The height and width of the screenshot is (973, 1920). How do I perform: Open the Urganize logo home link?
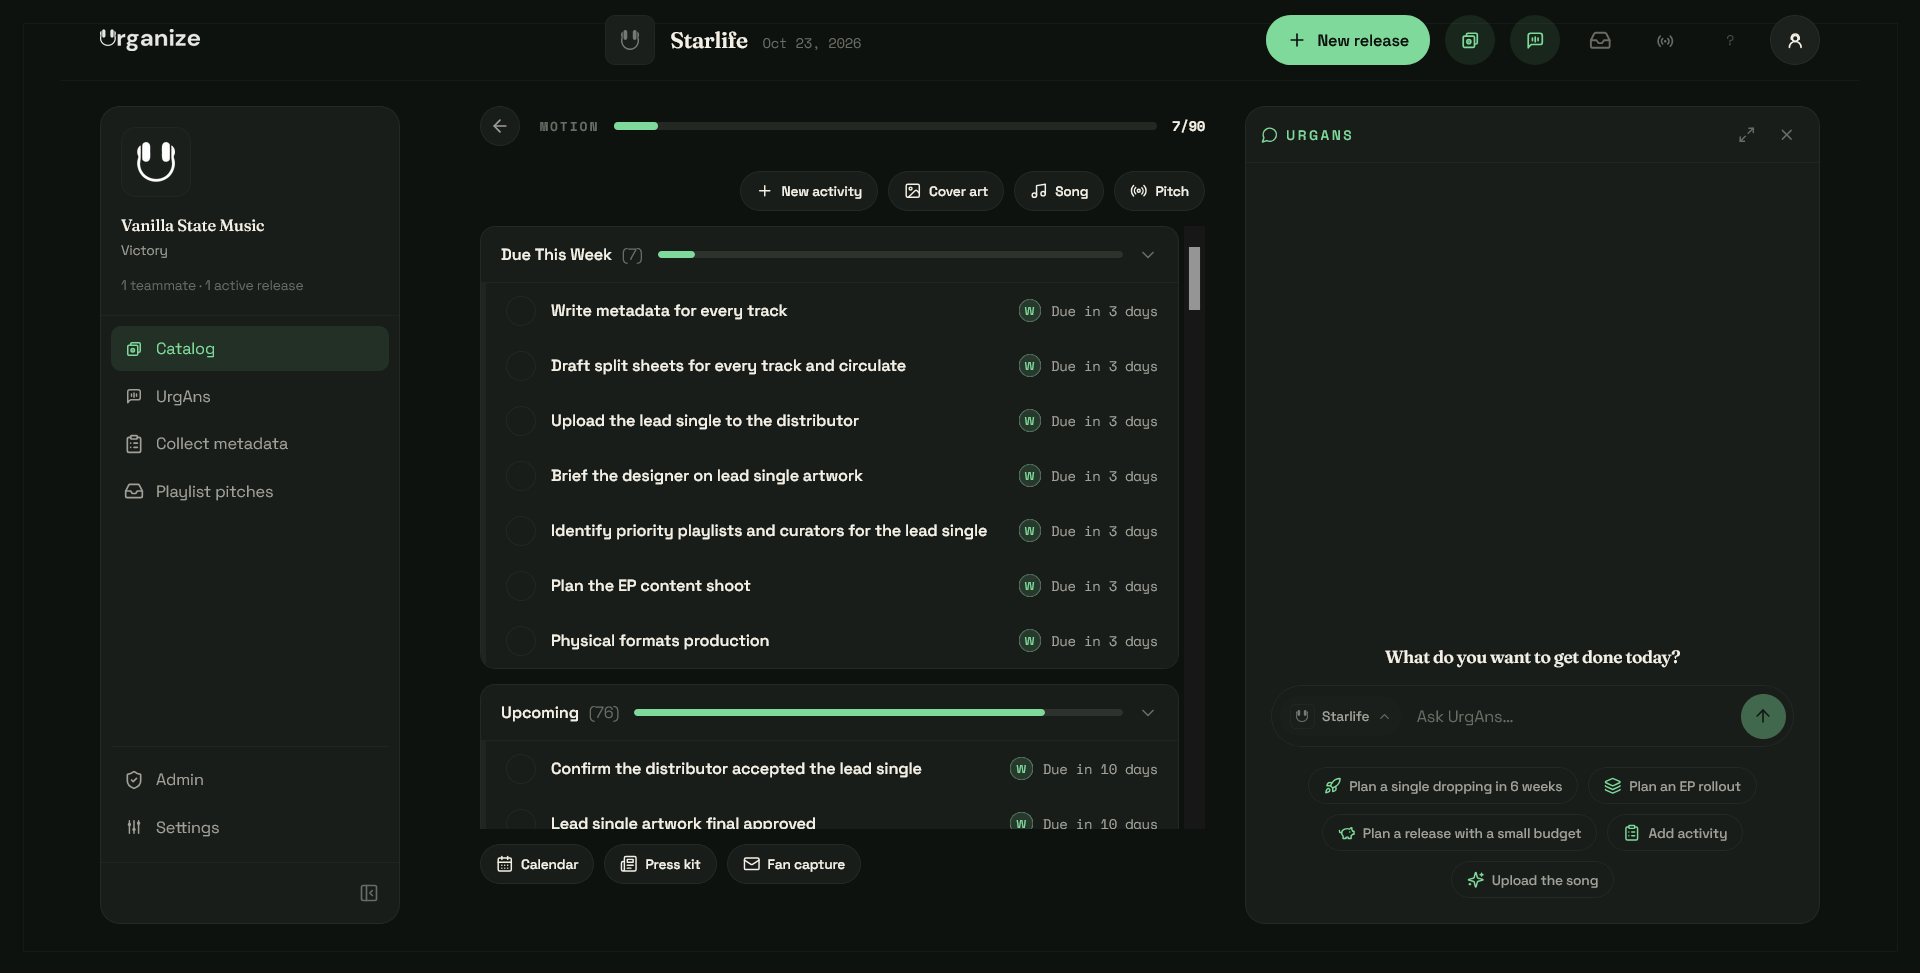coord(150,39)
